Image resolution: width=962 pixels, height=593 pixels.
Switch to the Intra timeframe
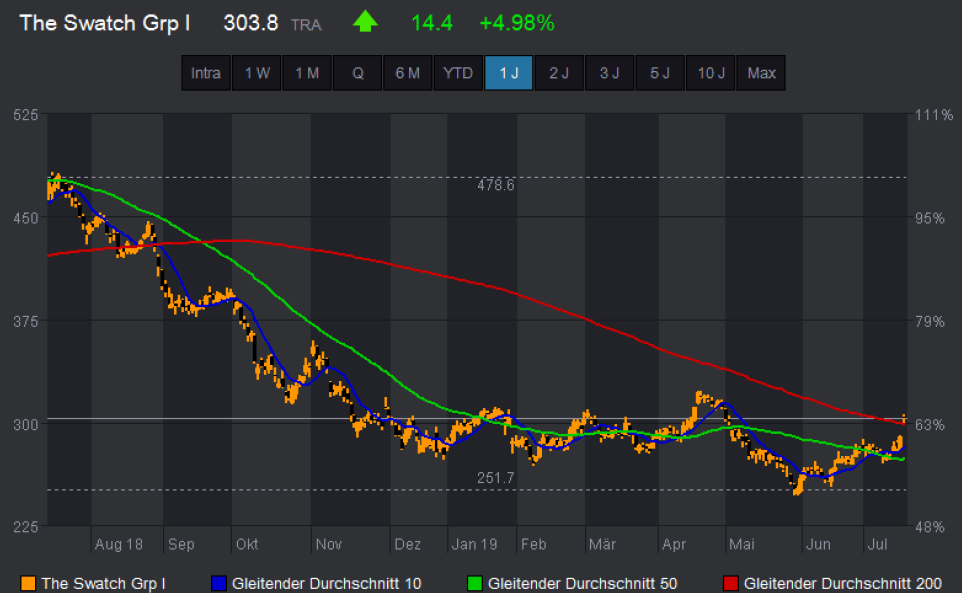pos(205,72)
